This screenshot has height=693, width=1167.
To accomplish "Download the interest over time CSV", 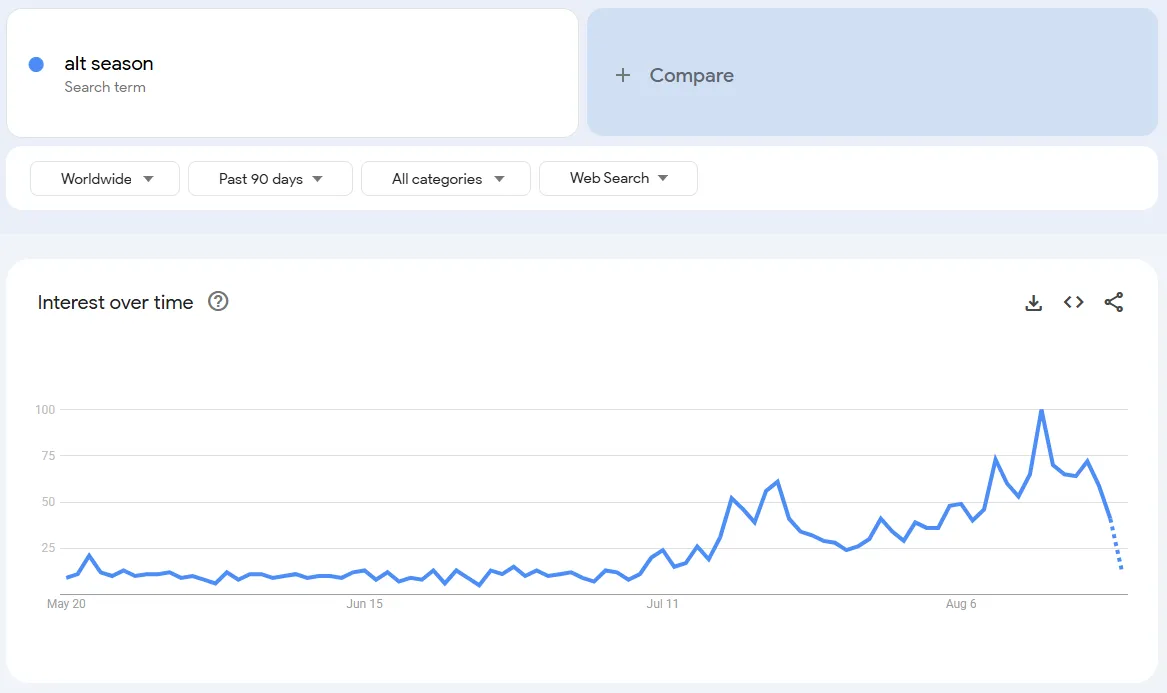I will [1034, 302].
